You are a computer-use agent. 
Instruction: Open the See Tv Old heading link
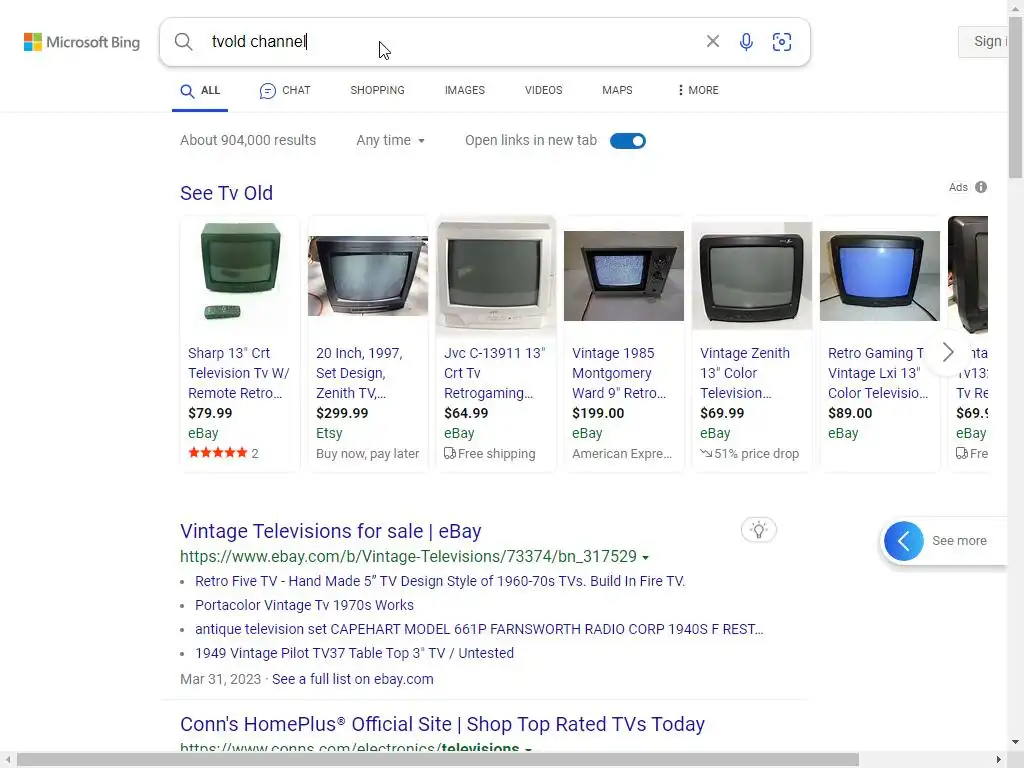227,193
